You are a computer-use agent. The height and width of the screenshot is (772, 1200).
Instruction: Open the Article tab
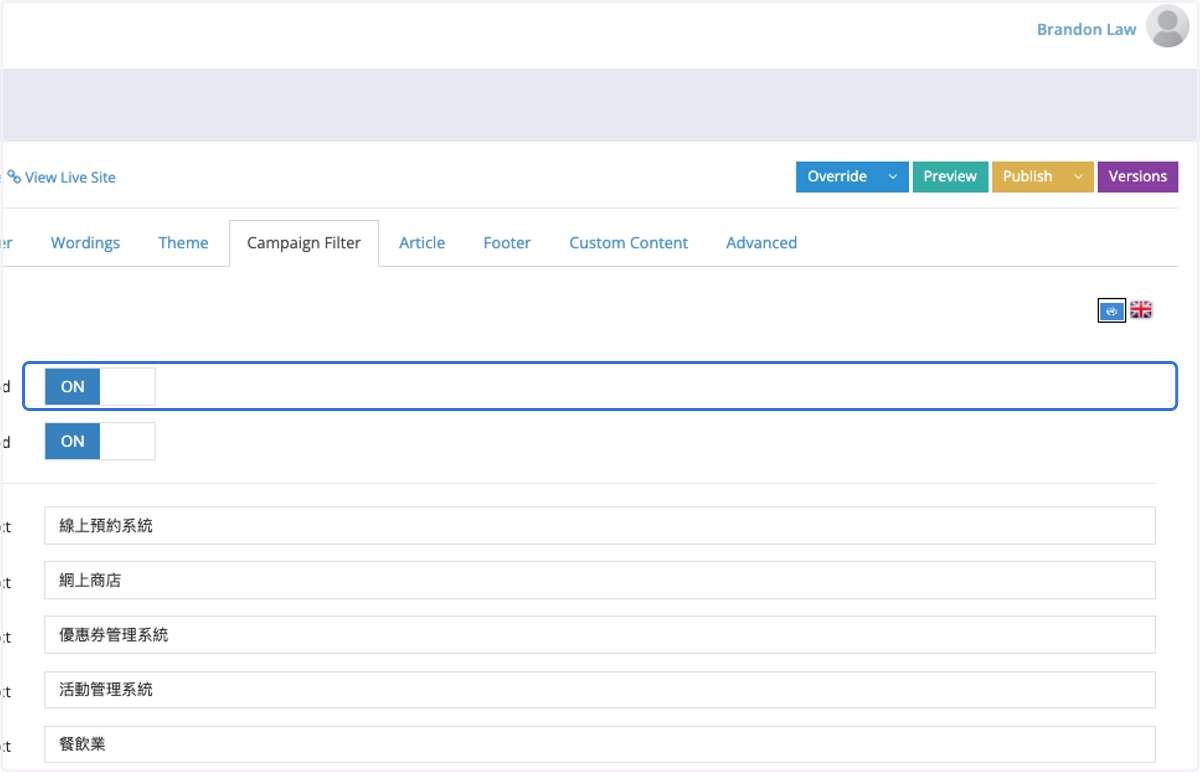click(x=422, y=243)
